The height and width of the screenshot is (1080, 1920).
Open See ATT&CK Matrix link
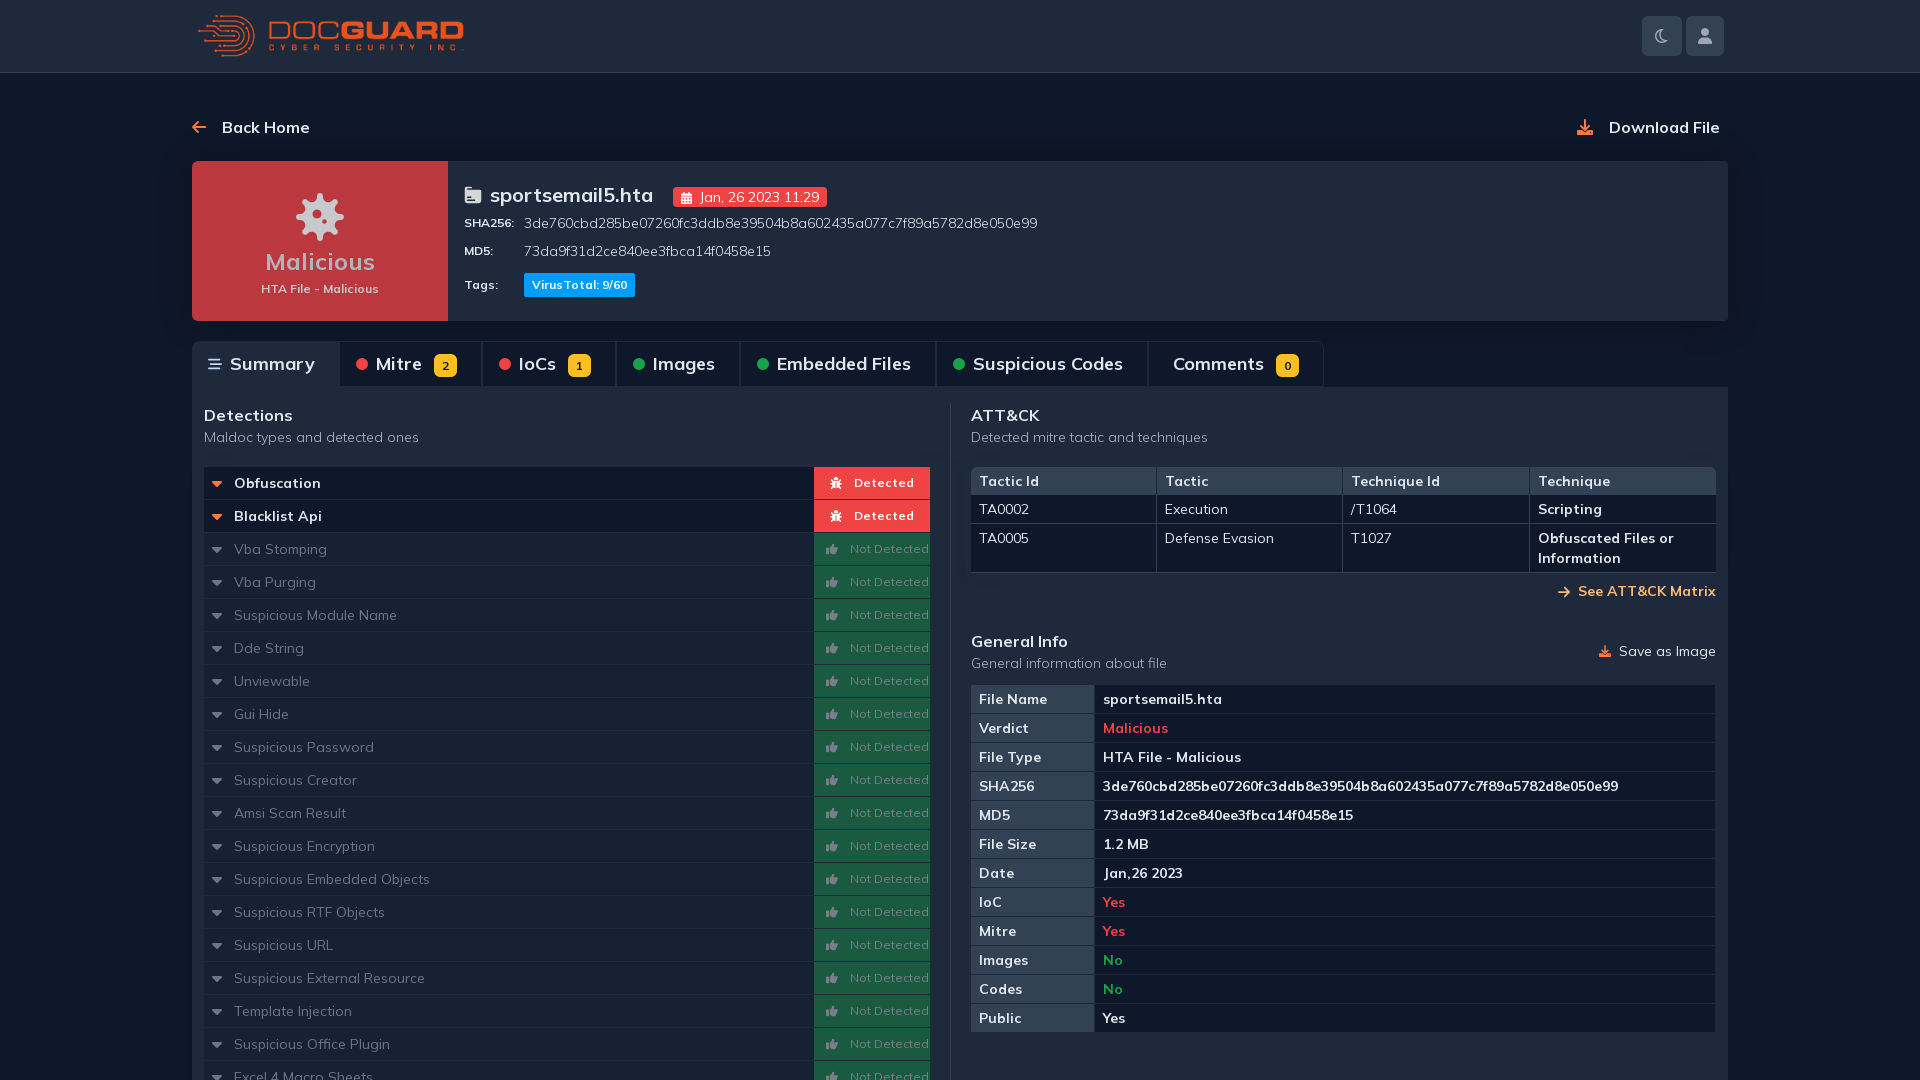1637,591
